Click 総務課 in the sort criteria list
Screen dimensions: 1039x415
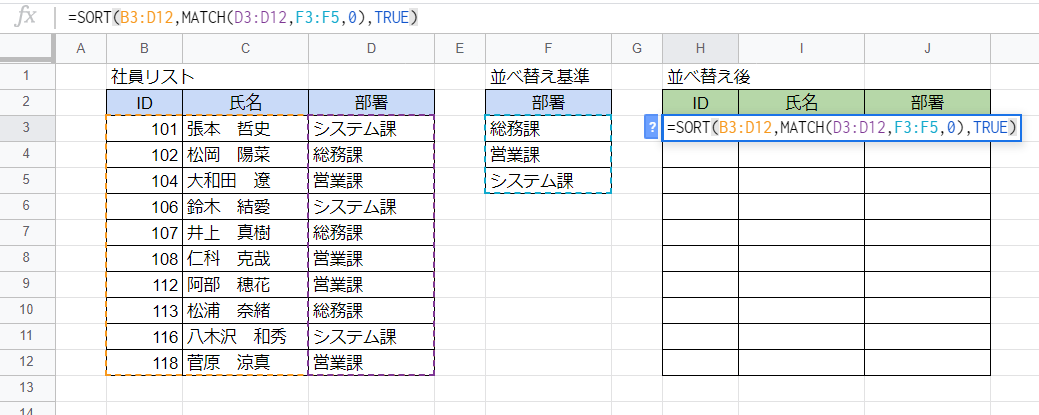(x=548, y=128)
